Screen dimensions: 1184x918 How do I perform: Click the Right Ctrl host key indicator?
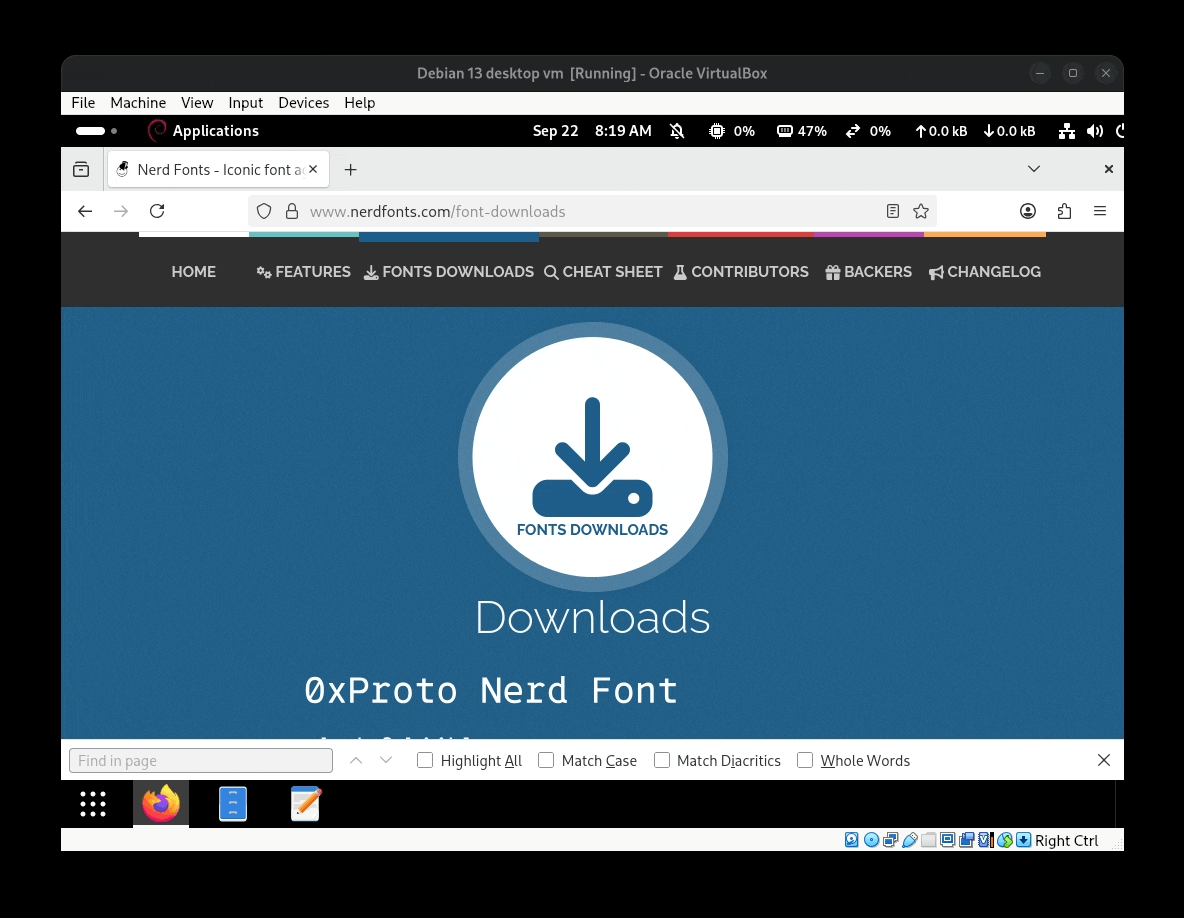pyautogui.click(x=1066, y=840)
